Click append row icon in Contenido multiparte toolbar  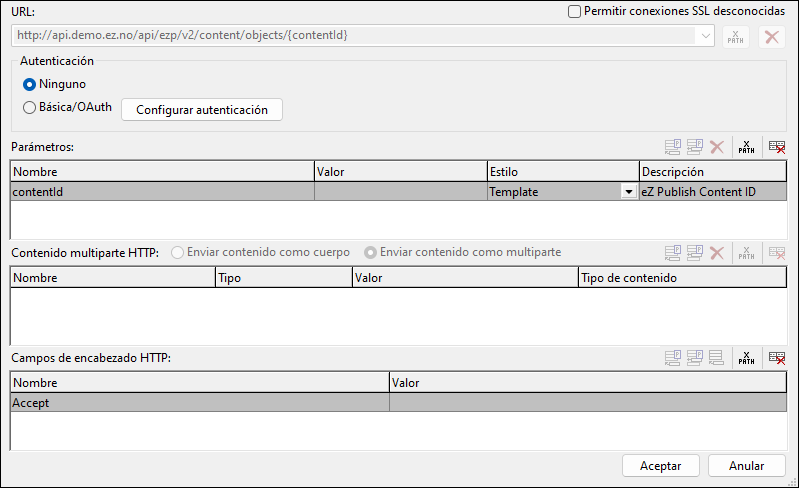673,253
